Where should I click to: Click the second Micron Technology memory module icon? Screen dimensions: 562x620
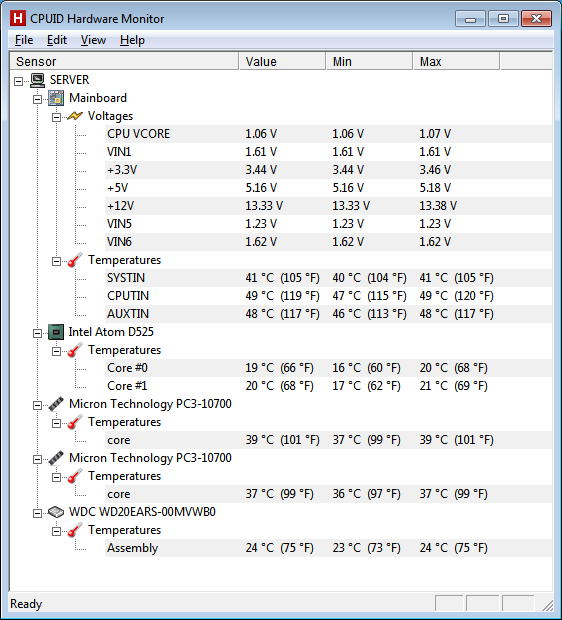56,458
